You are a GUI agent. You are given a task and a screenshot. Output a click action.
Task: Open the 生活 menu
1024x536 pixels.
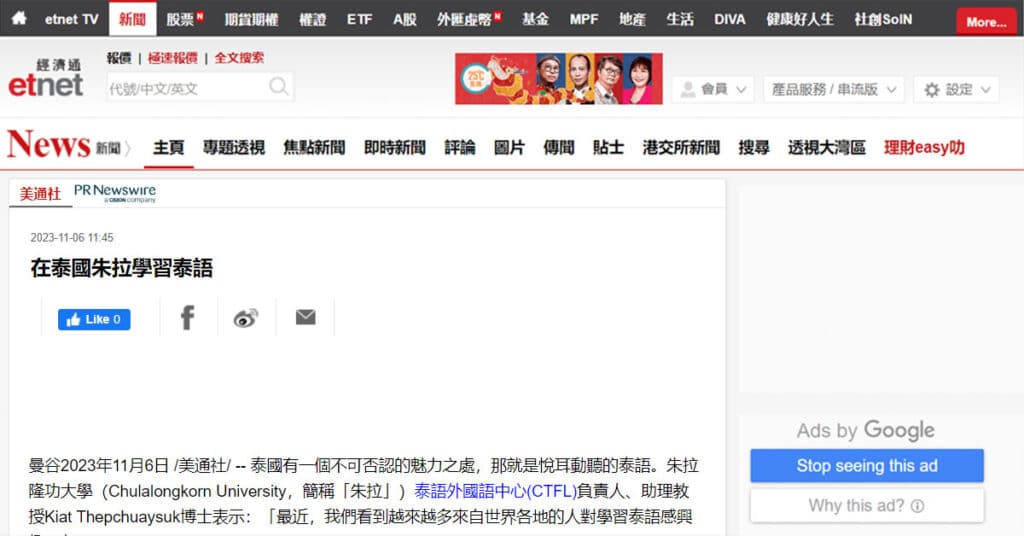coord(680,19)
